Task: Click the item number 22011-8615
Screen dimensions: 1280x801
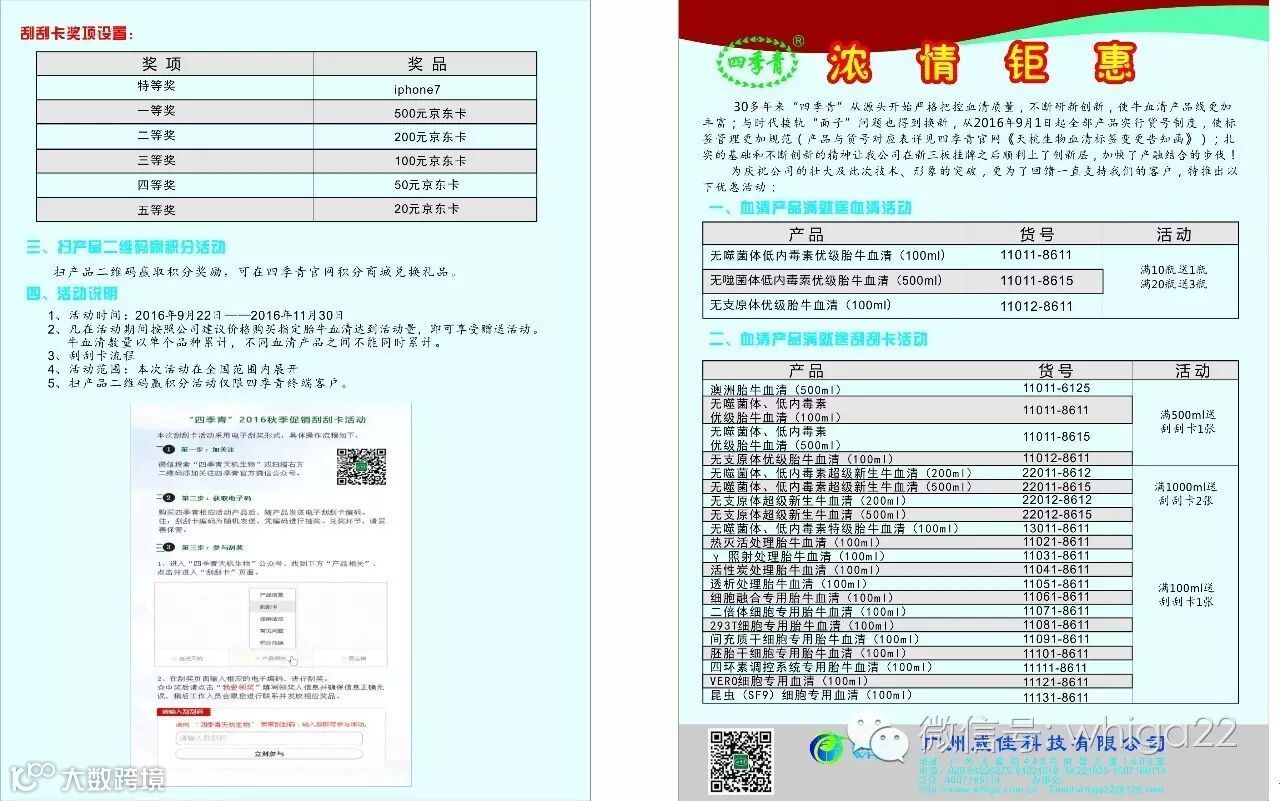Action: 1056,487
